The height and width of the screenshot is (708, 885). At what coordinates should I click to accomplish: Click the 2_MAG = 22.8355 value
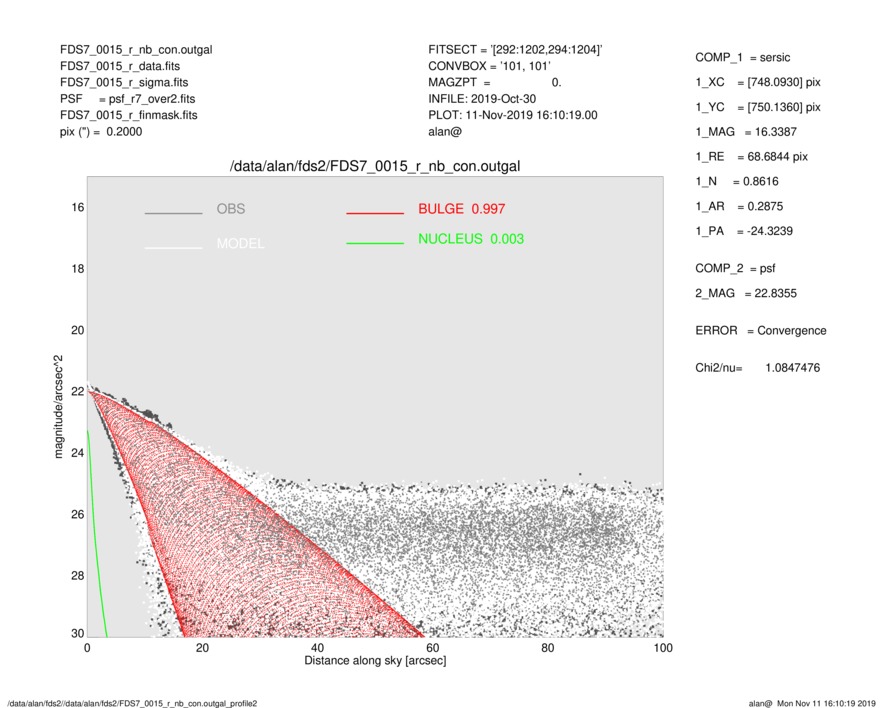[746, 294]
